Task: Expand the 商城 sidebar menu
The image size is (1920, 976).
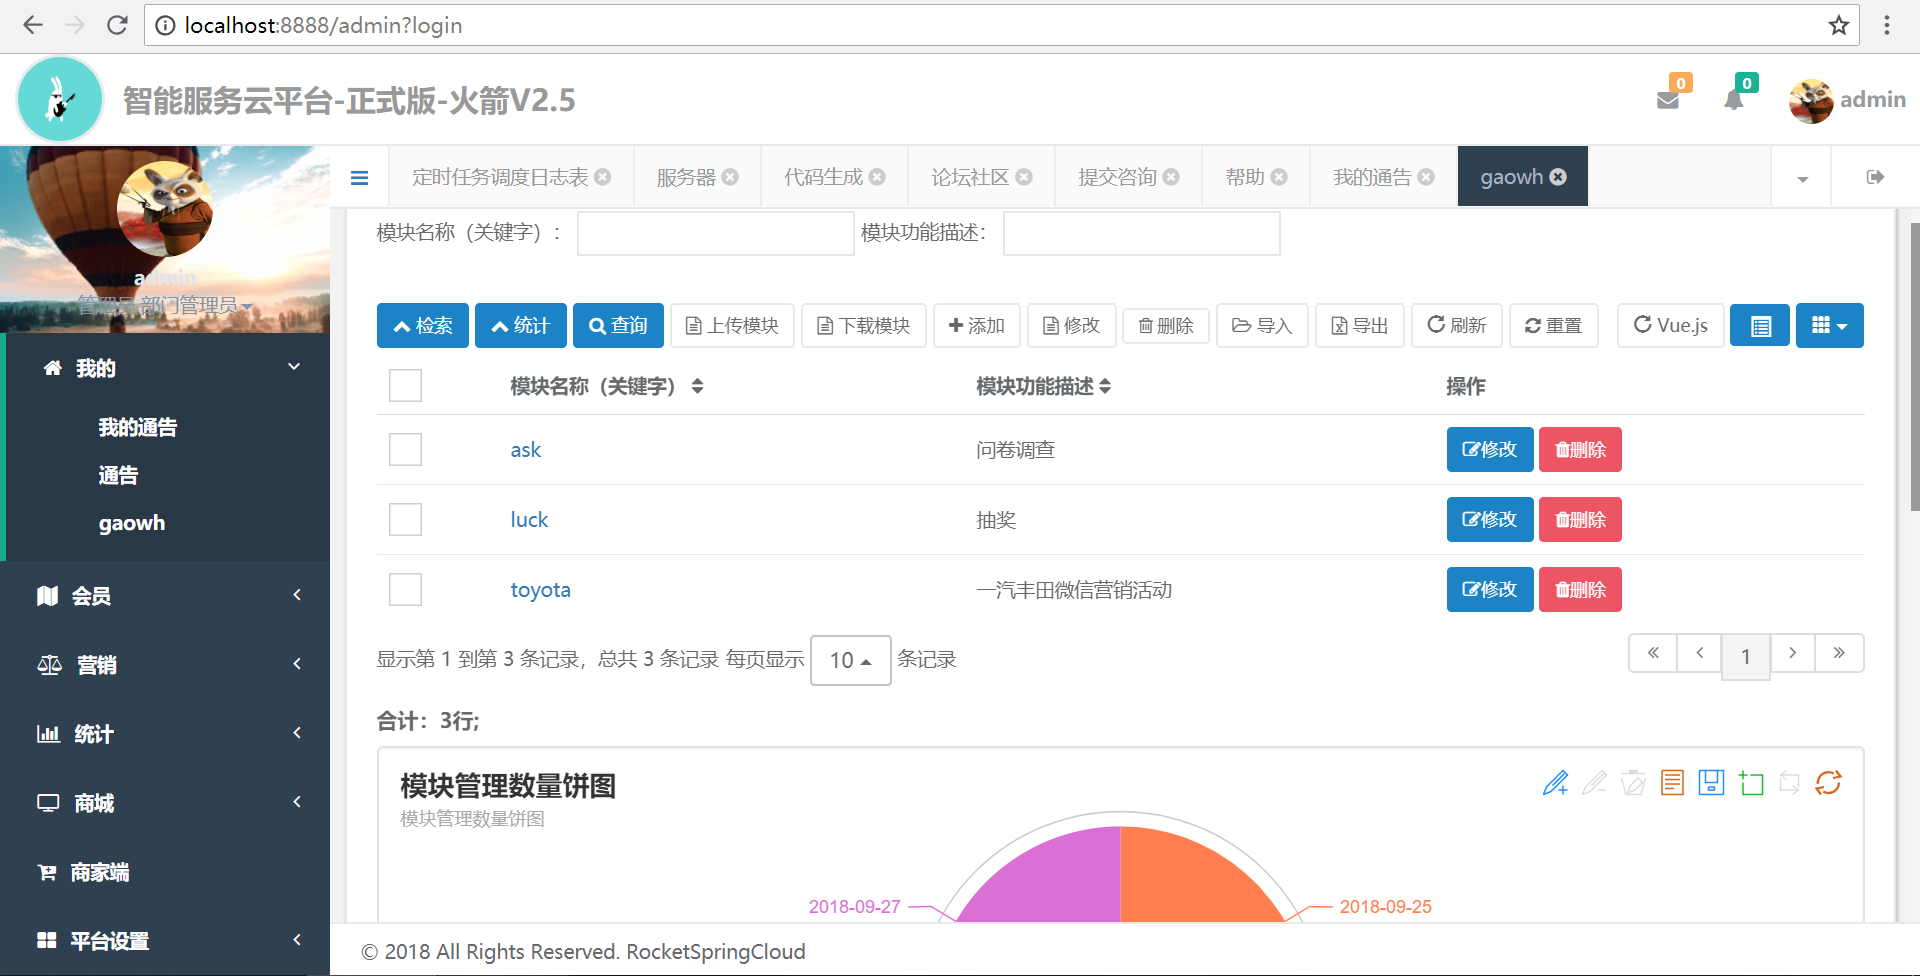Action: tap(165, 803)
